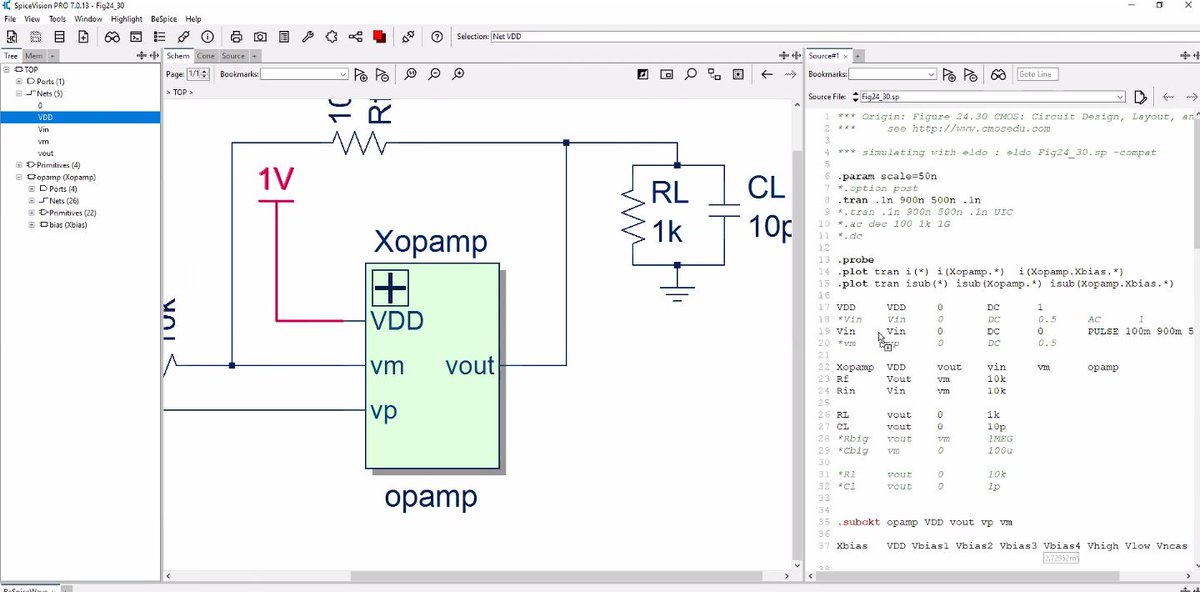The width and height of the screenshot is (1200, 592).
Task: Add new tab next to Source#1
Action: coord(859,56)
